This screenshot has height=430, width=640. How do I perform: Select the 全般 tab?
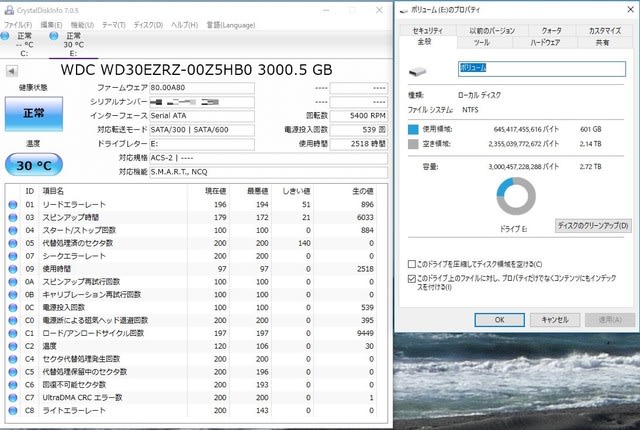pyautogui.click(x=424, y=42)
